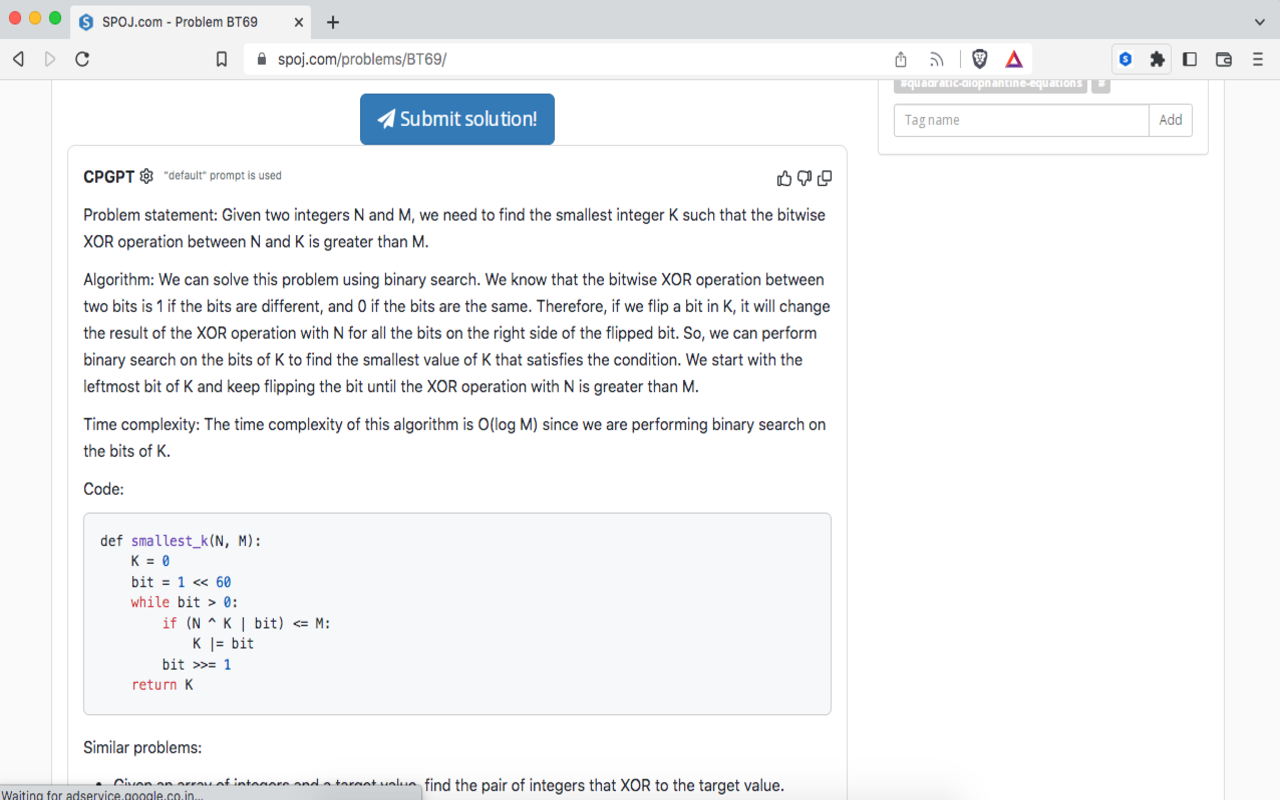Click the Submit solution button
This screenshot has height=800, width=1280.
tap(457, 118)
